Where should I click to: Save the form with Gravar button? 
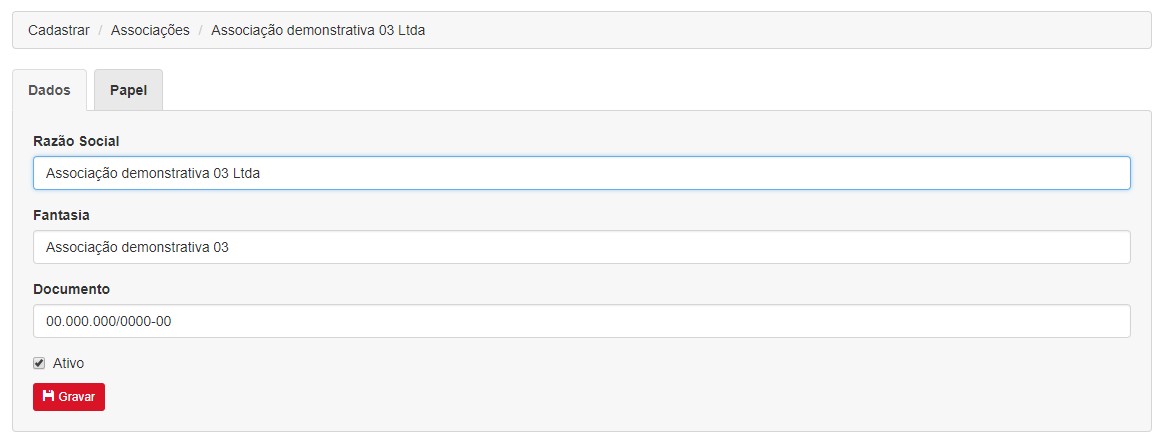tap(69, 397)
